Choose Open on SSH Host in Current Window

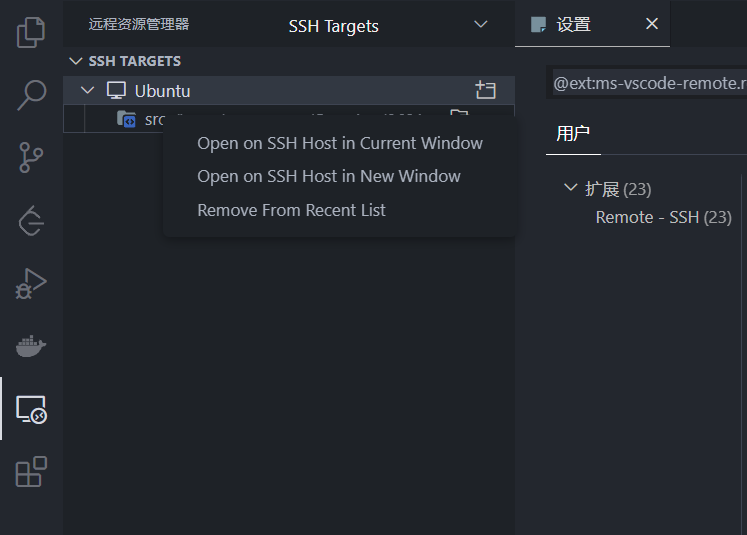(340, 143)
